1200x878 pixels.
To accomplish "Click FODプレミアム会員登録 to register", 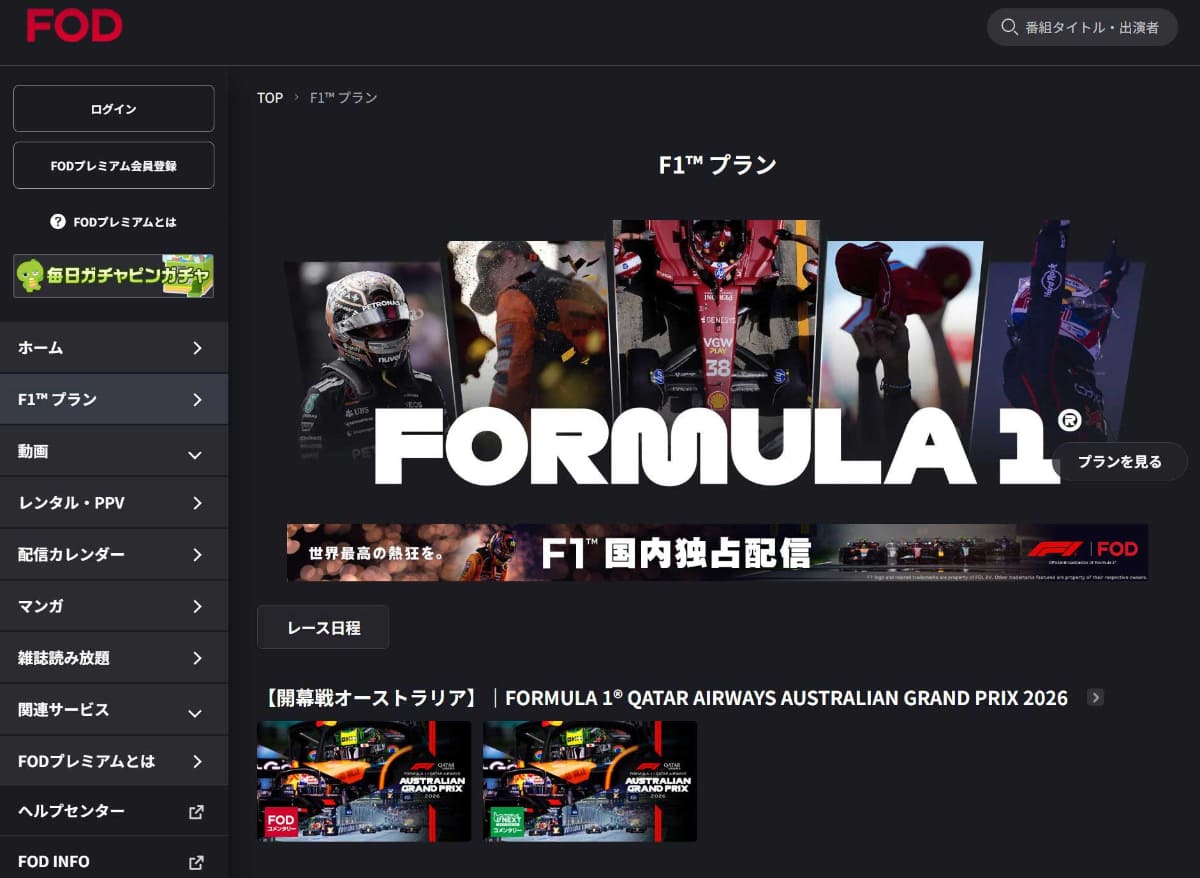I will (113, 165).
